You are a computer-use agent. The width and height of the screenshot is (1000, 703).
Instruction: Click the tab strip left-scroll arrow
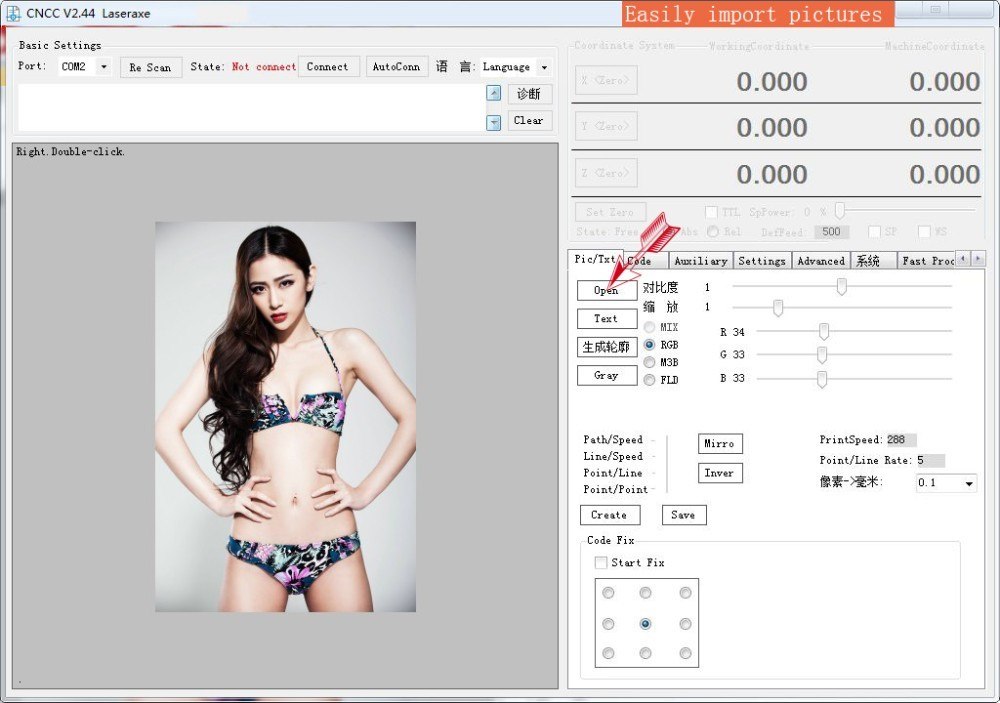tap(962, 258)
